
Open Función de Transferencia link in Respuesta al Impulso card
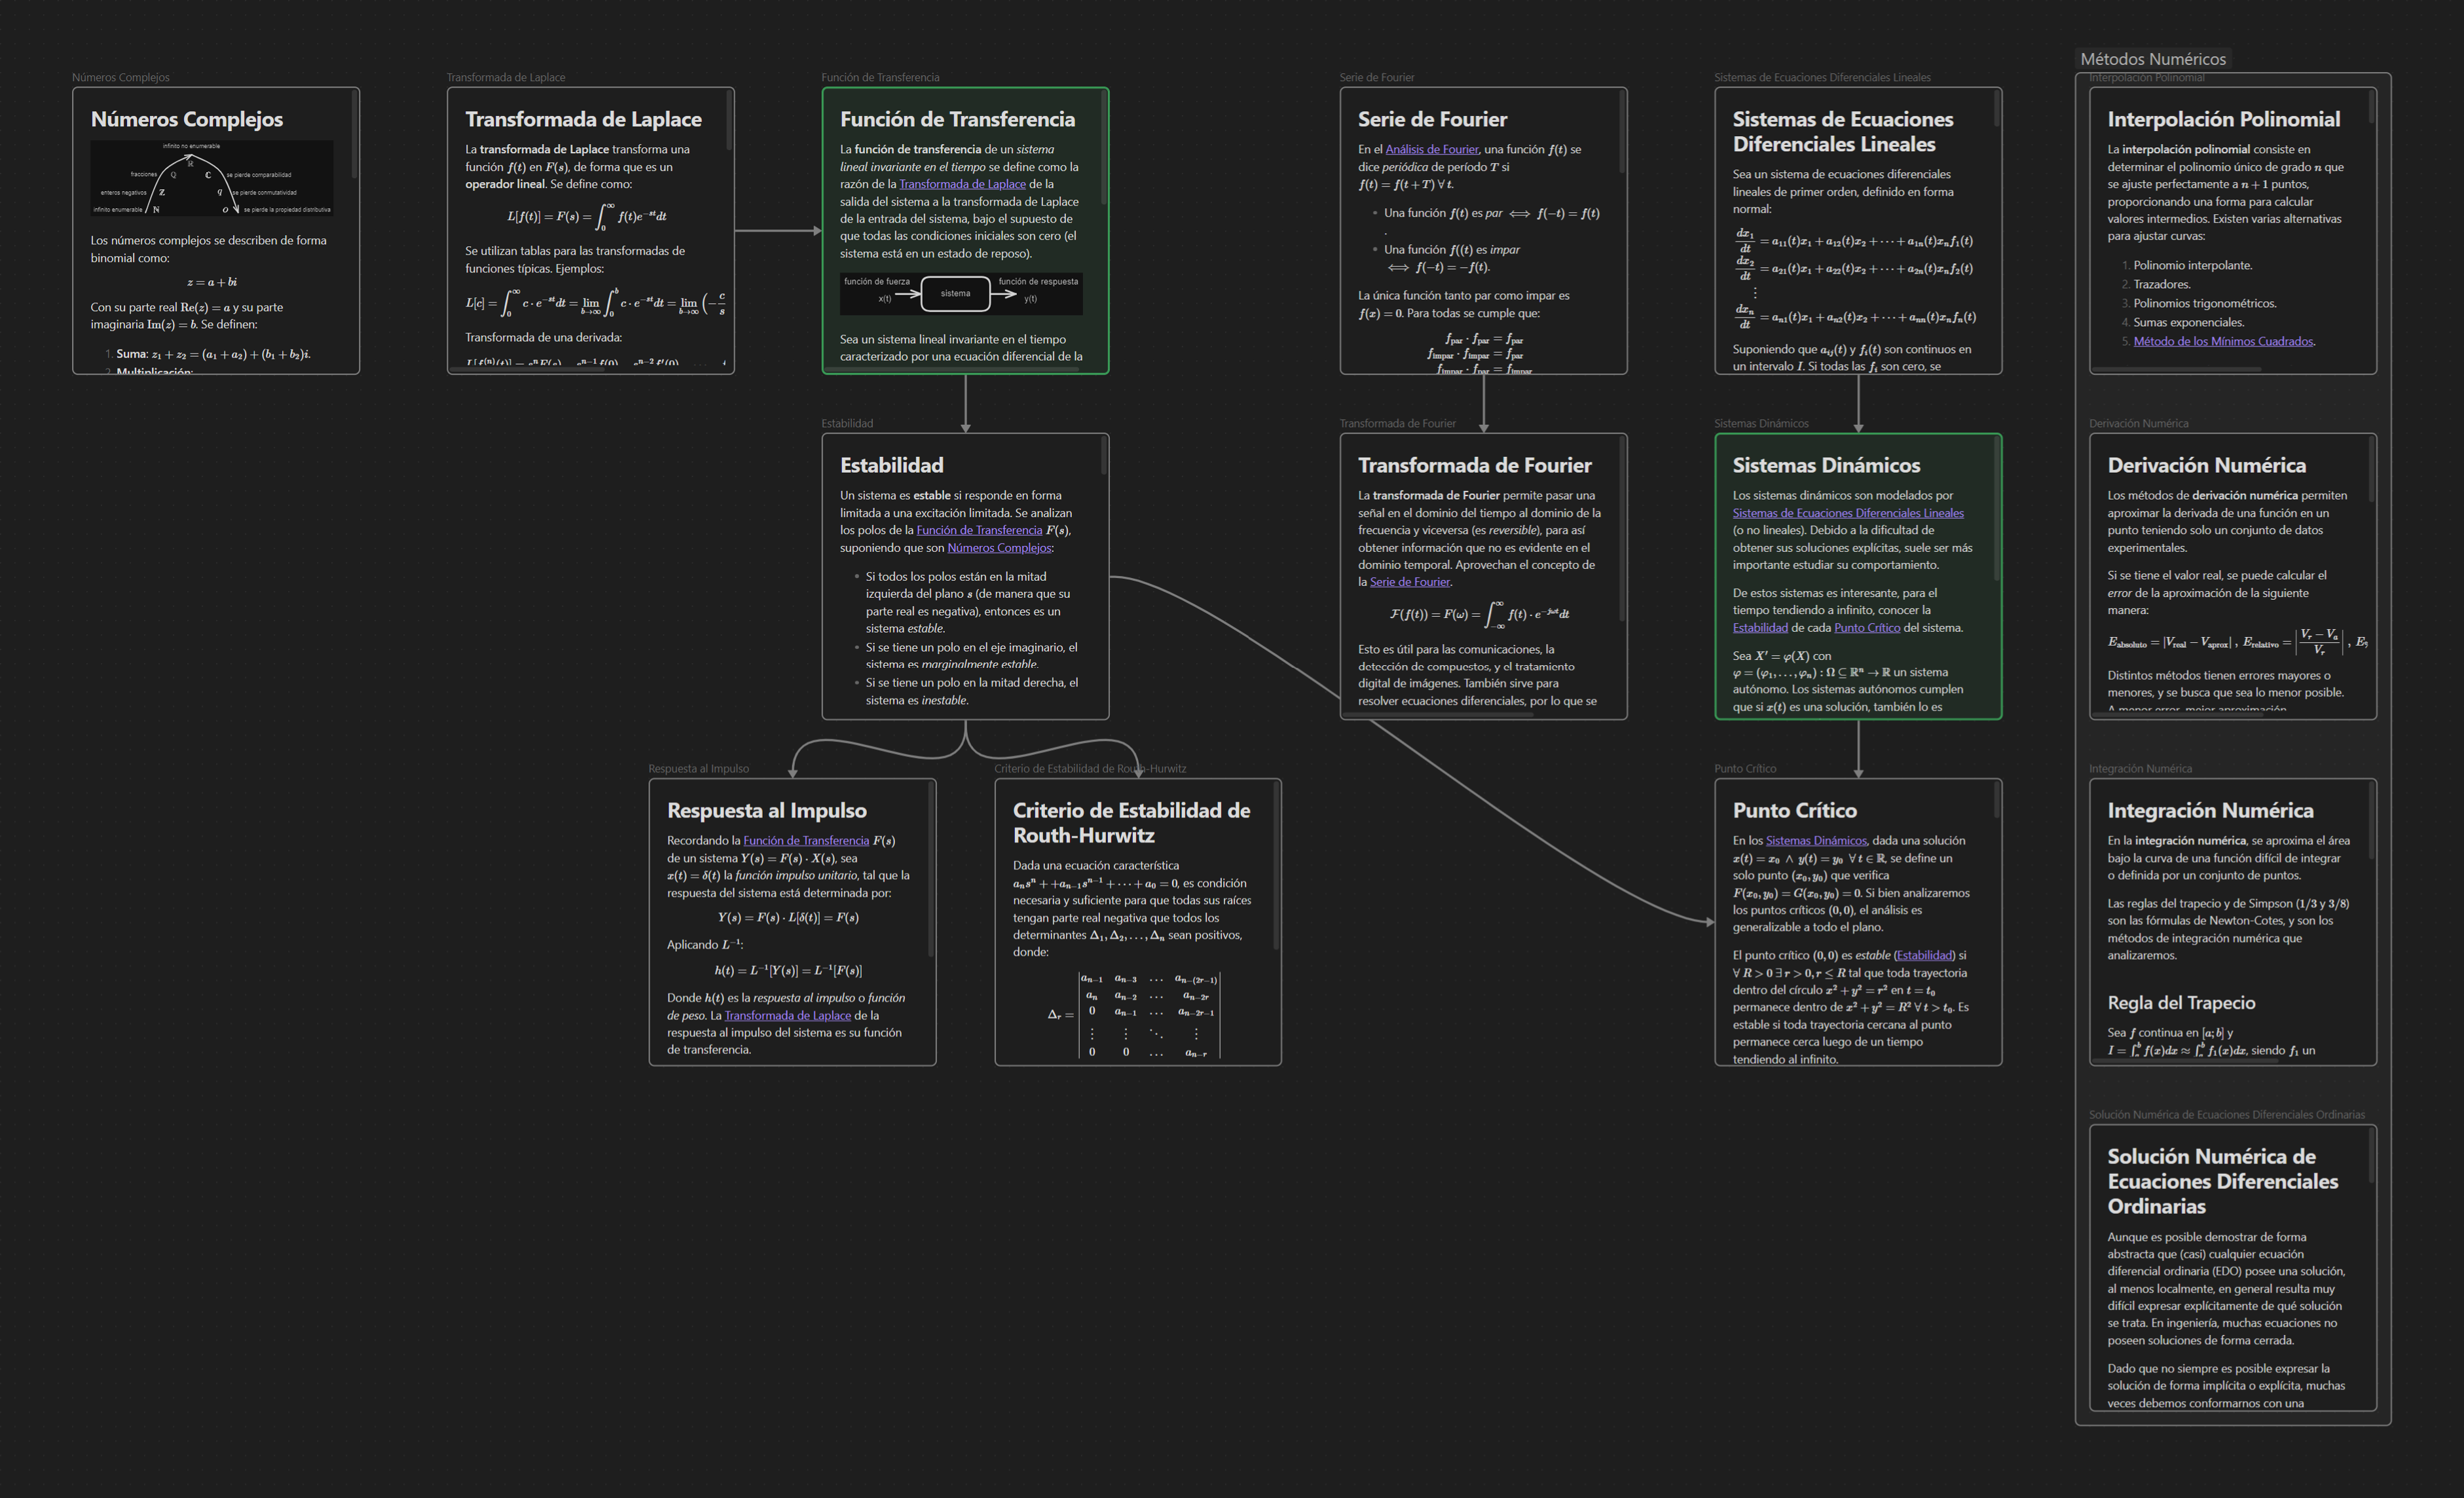click(x=806, y=841)
